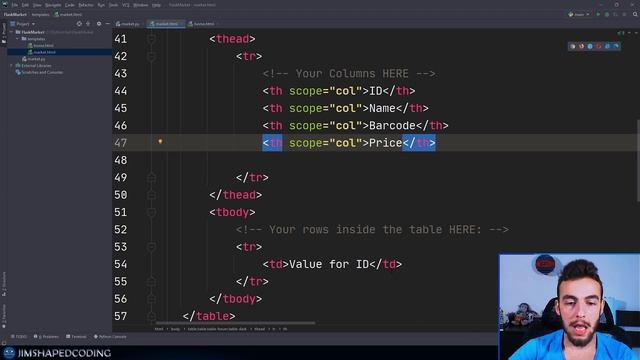Click the yellow intention bulb on line 47
The height and width of the screenshot is (360, 640).
point(160,141)
